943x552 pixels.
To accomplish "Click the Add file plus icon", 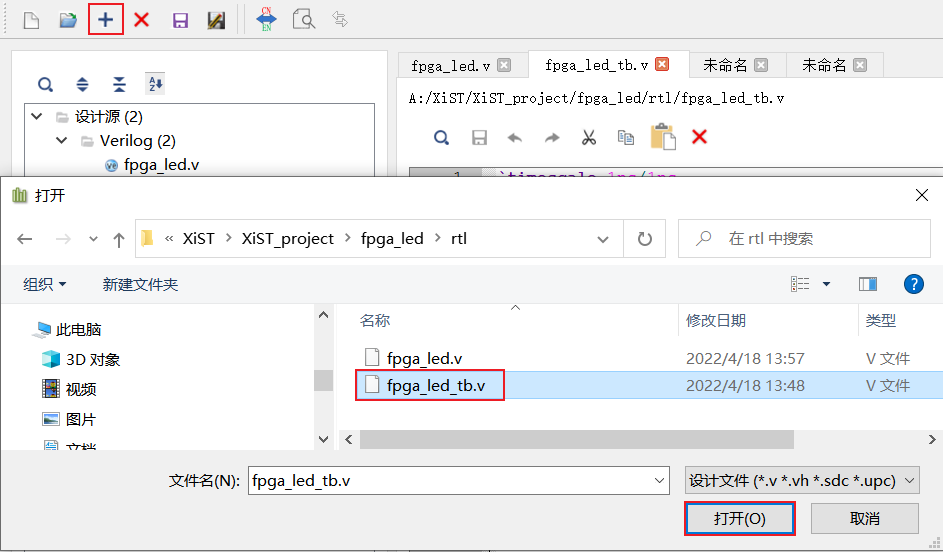I will click(x=106, y=19).
